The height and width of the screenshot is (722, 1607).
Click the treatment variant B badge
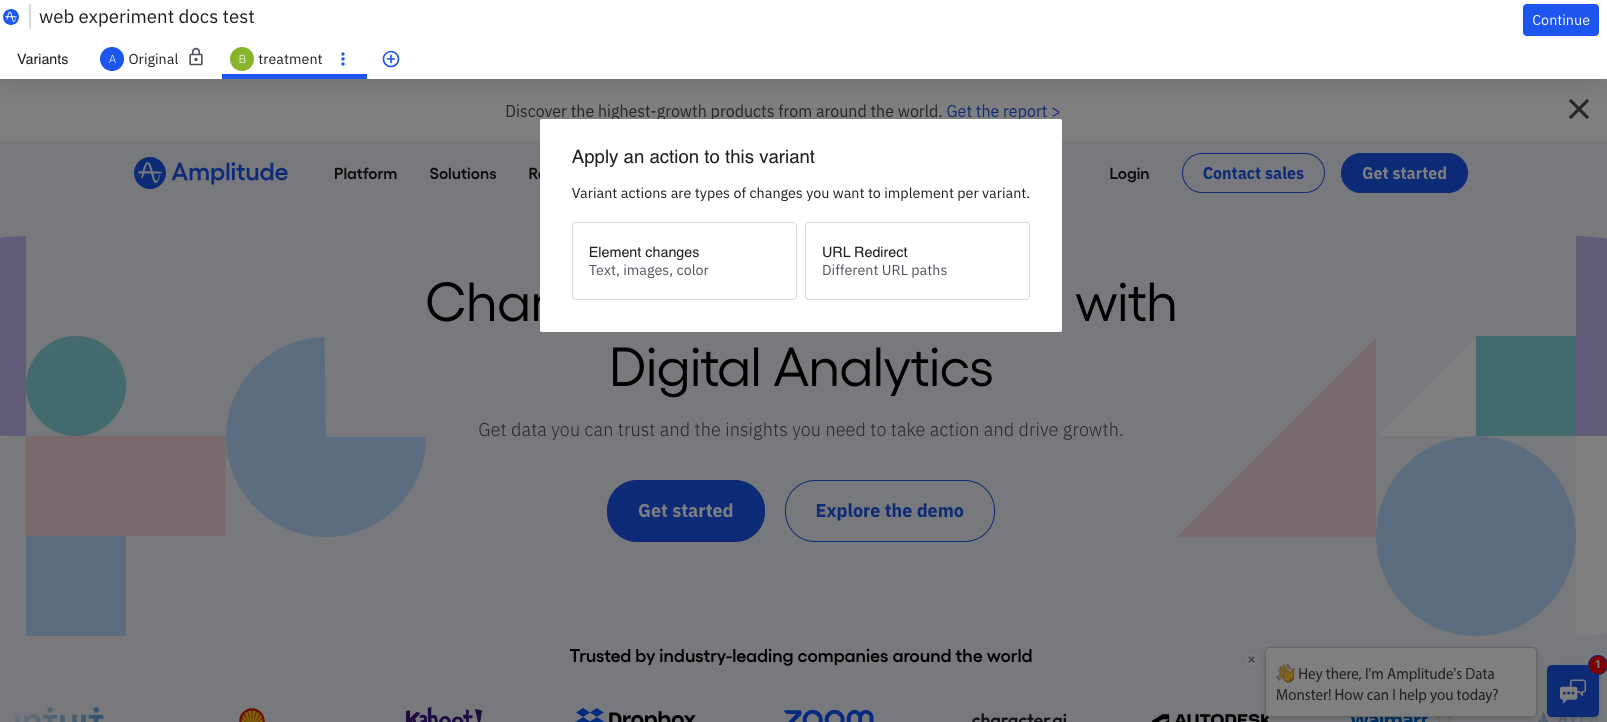tap(241, 59)
